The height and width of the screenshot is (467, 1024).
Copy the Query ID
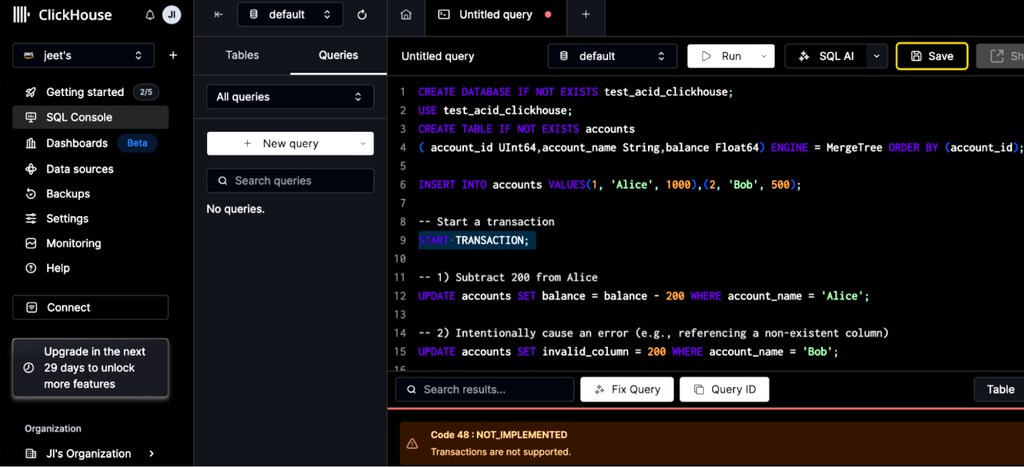[x=724, y=389]
